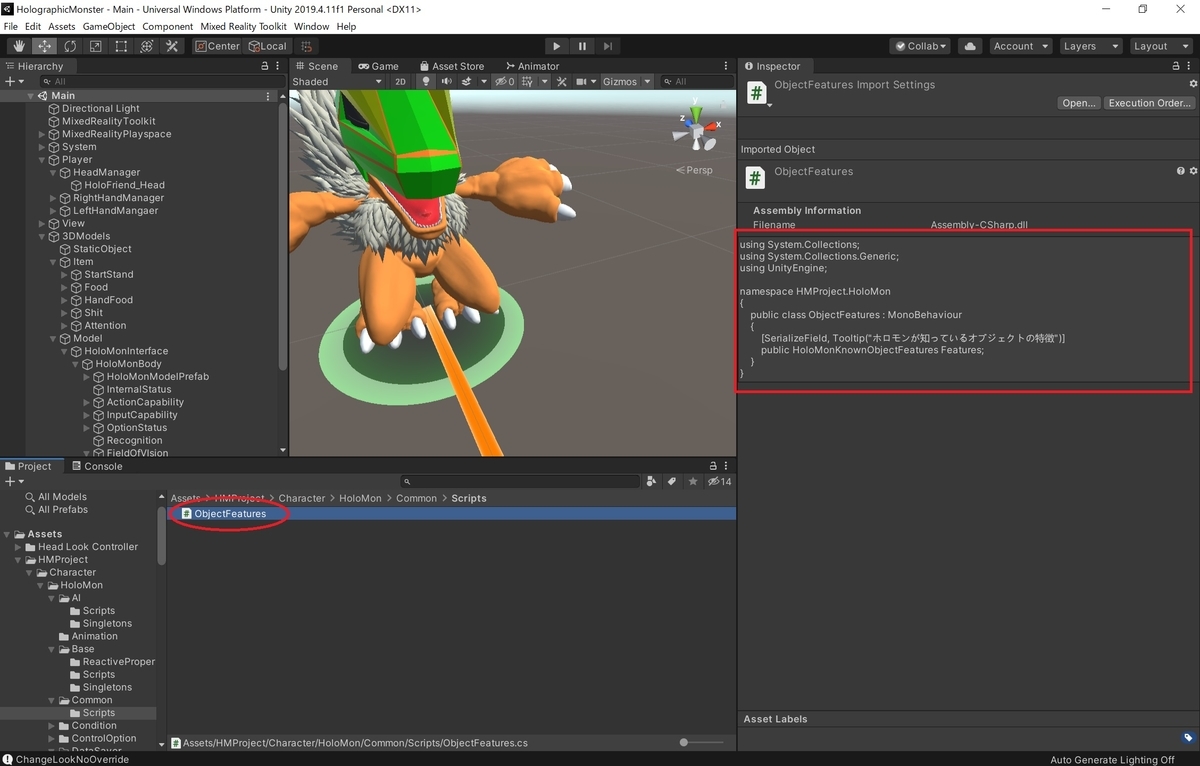The height and width of the screenshot is (766, 1200).
Task: Show Project favorites star
Action: (x=693, y=481)
